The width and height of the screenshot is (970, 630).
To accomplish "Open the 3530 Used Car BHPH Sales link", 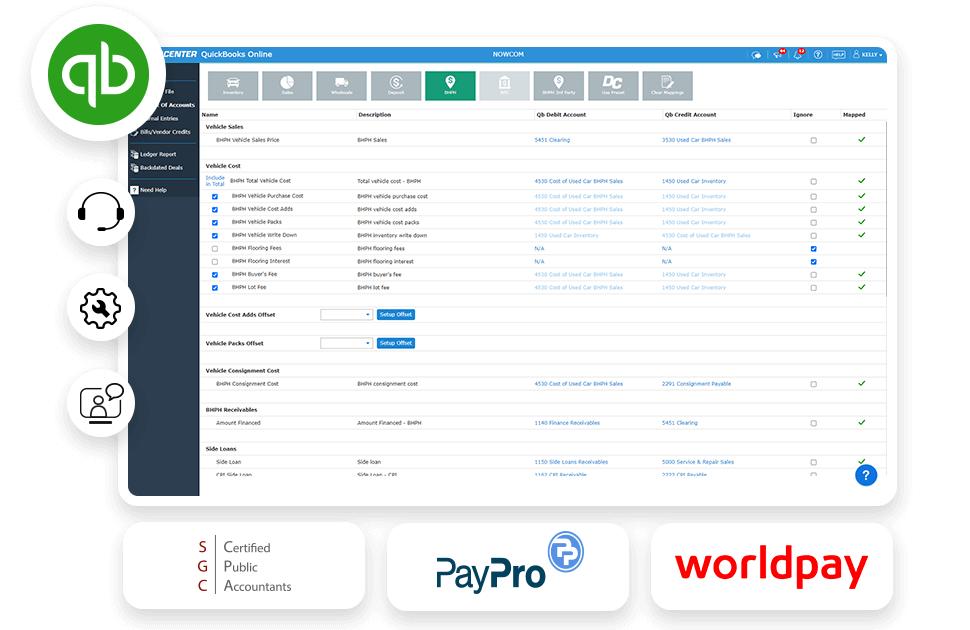I will pyautogui.click(x=696, y=140).
